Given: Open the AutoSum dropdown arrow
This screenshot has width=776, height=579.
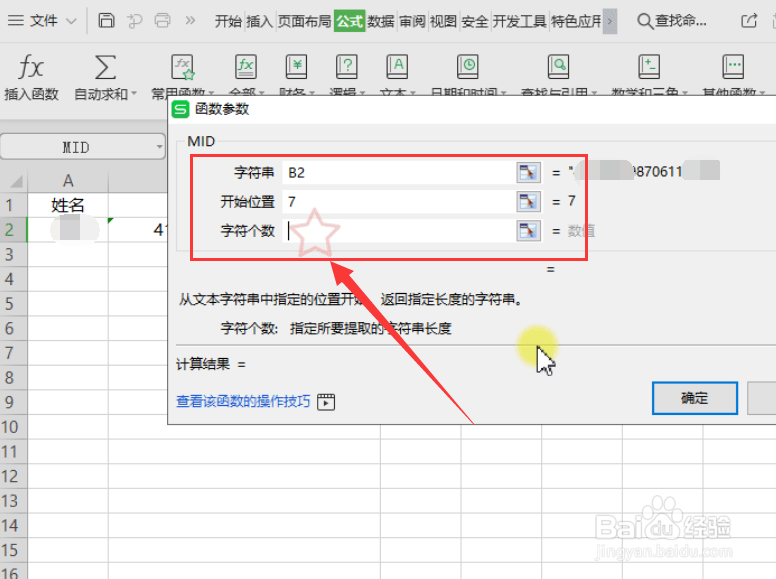Looking at the screenshot, I should coord(134,93).
